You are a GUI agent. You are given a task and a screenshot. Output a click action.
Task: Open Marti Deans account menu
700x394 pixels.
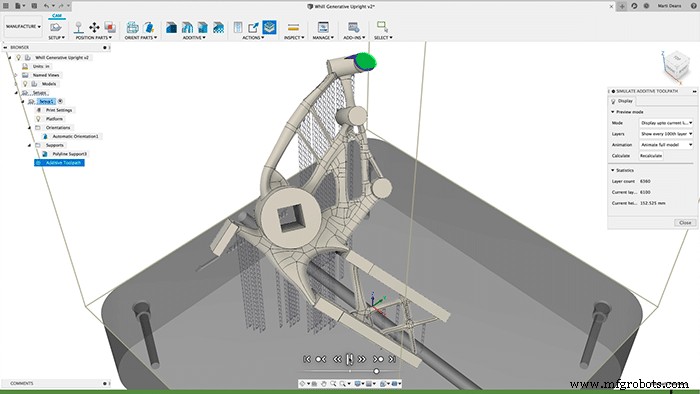(x=669, y=6)
